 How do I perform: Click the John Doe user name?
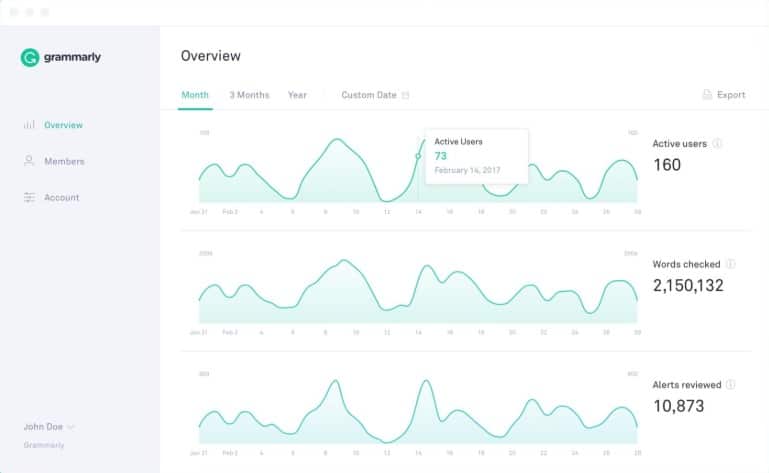point(43,427)
